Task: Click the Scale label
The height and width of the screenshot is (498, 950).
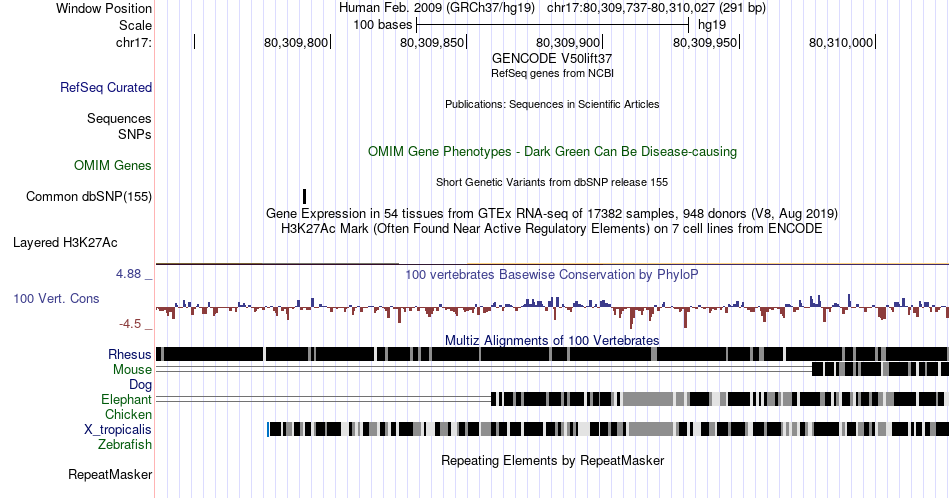Action: coord(136,25)
